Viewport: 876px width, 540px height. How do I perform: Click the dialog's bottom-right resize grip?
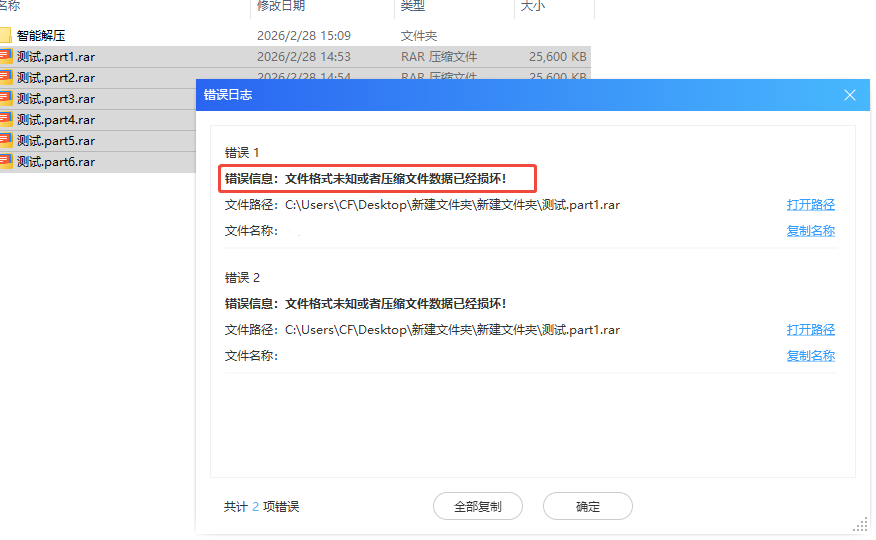[x=861, y=525]
